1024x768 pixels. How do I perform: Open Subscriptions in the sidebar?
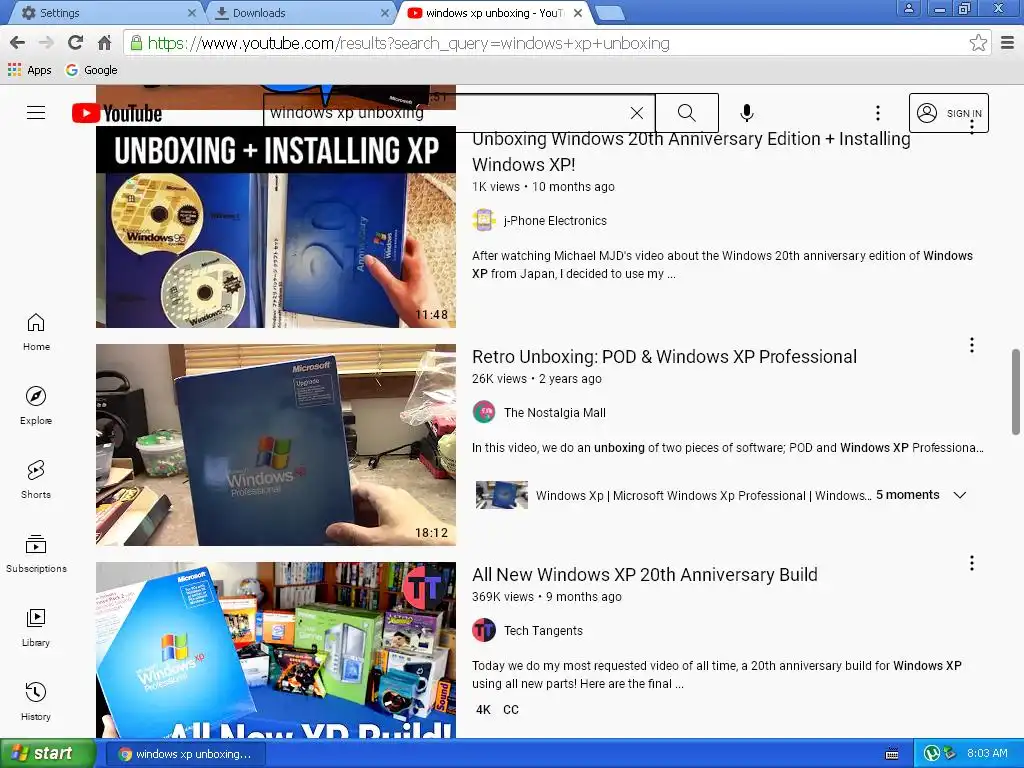[x=36, y=554]
